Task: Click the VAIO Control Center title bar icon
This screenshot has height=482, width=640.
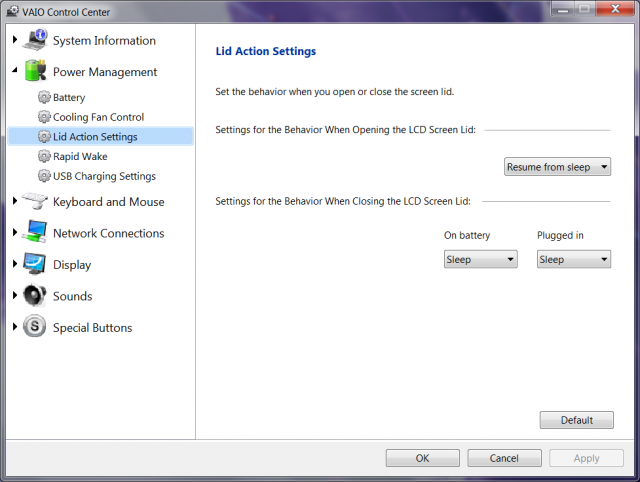Action: click(x=13, y=11)
